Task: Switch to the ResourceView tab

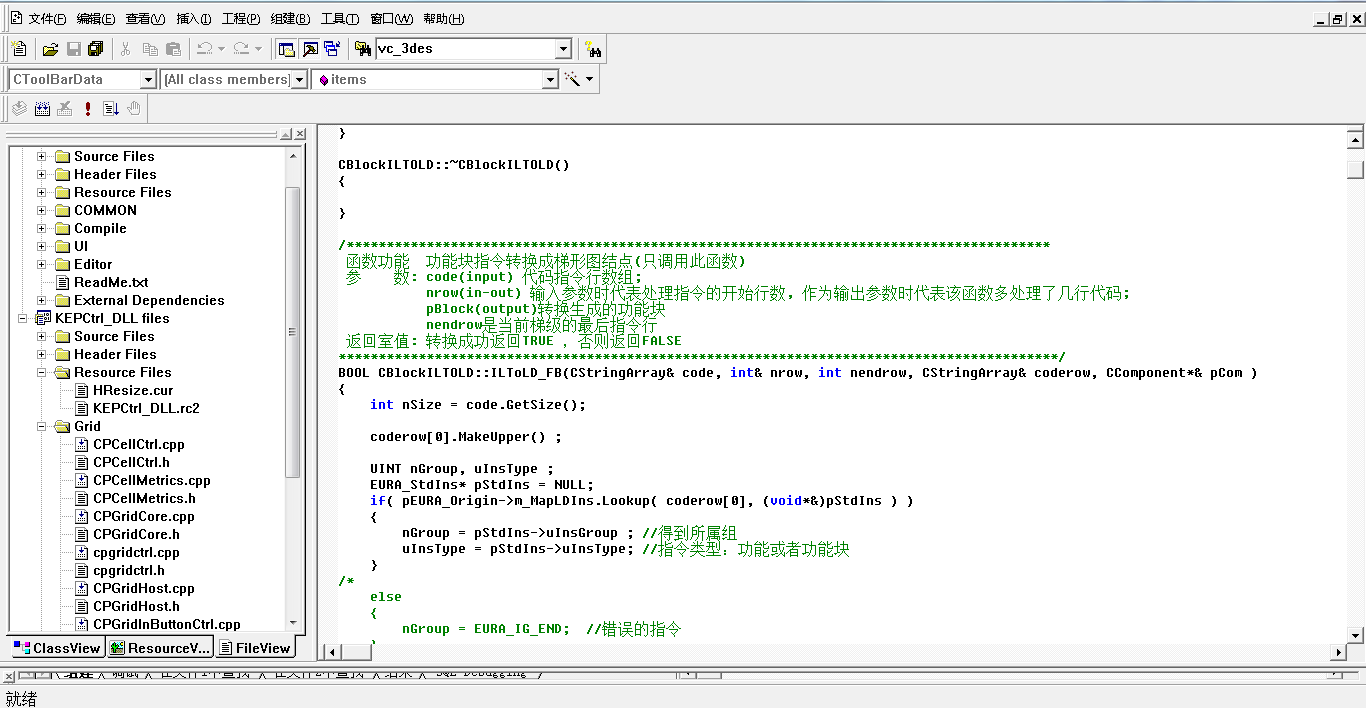Action: (x=160, y=648)
